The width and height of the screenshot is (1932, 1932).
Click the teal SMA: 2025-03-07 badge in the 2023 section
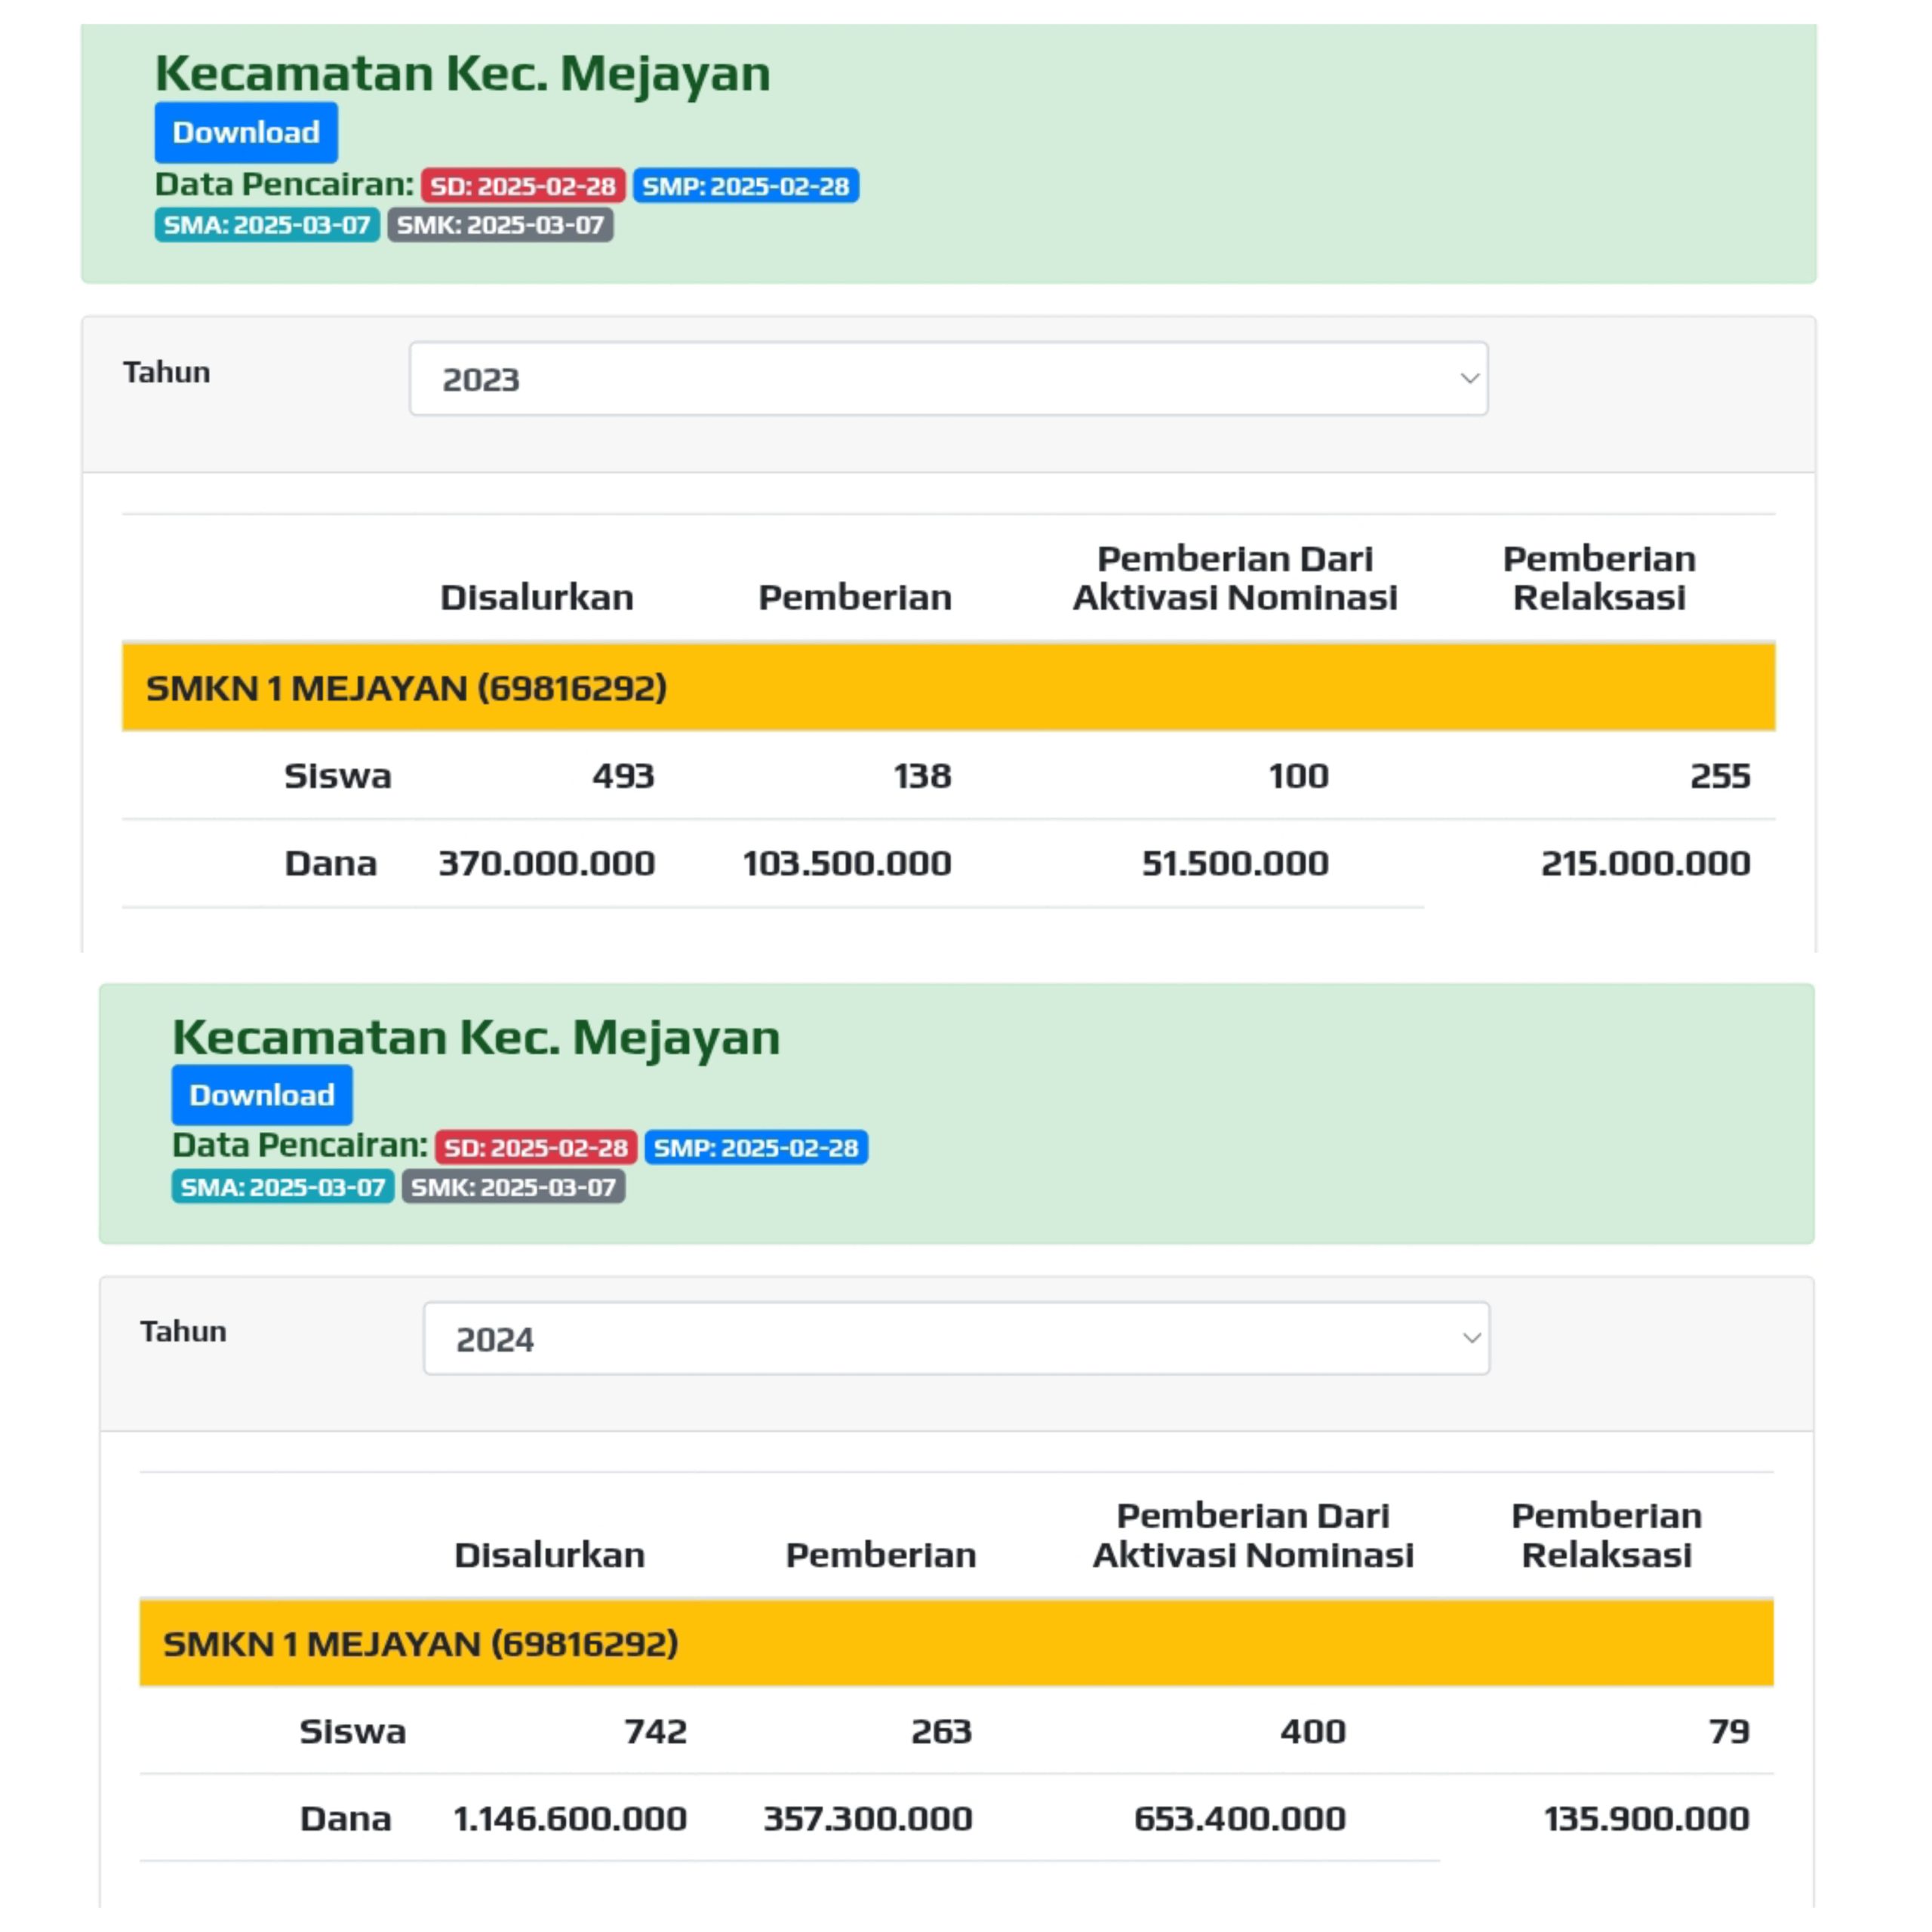click(267, 225)
